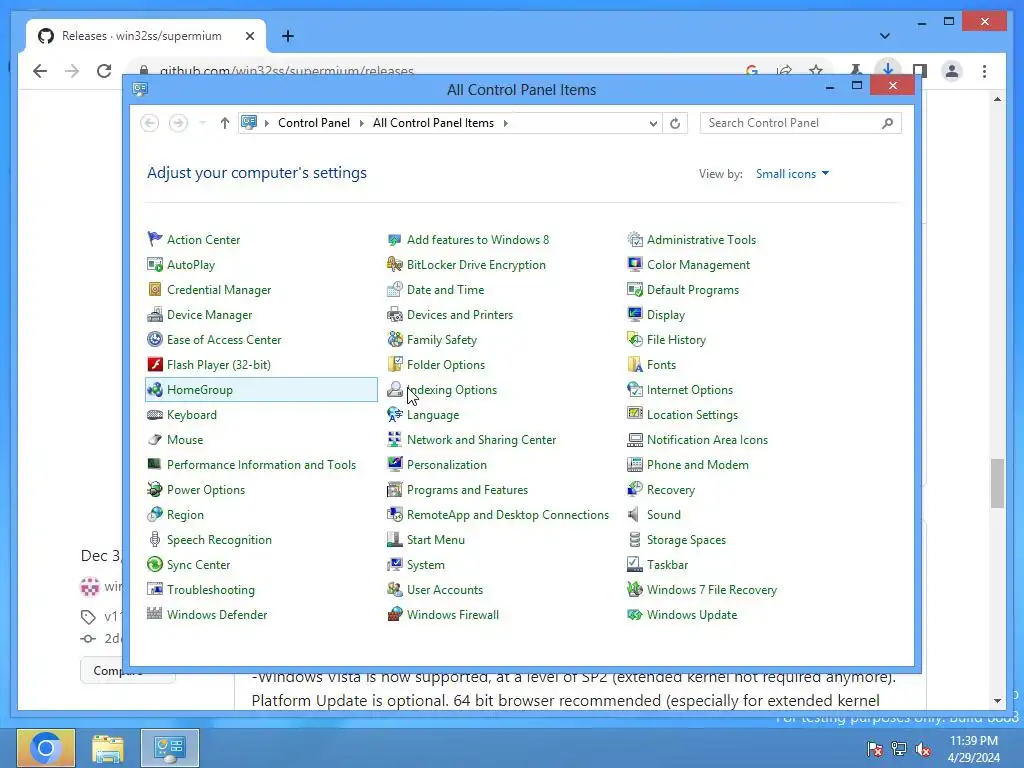Open the Windows Defender wall icon

[x=155, y=615]
